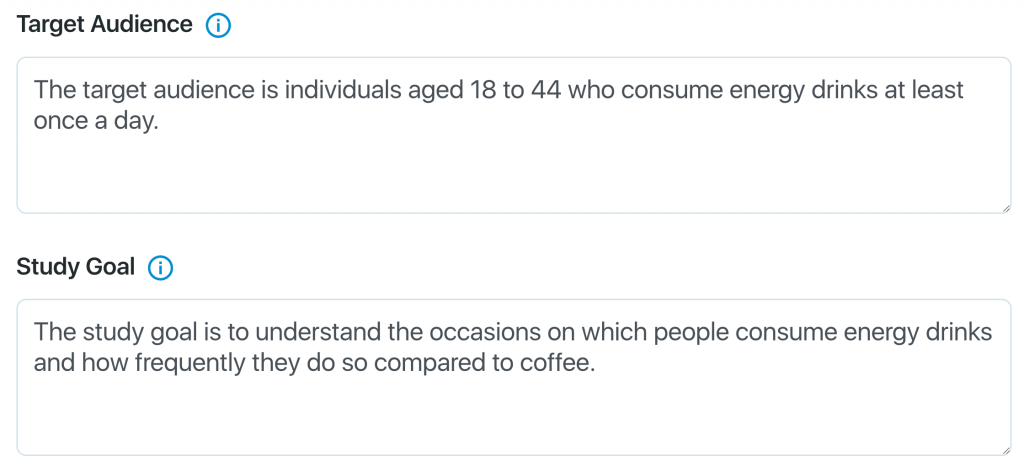
Task: Place cursor after "compared to coffee." text
Action: (x=596, y=364)
